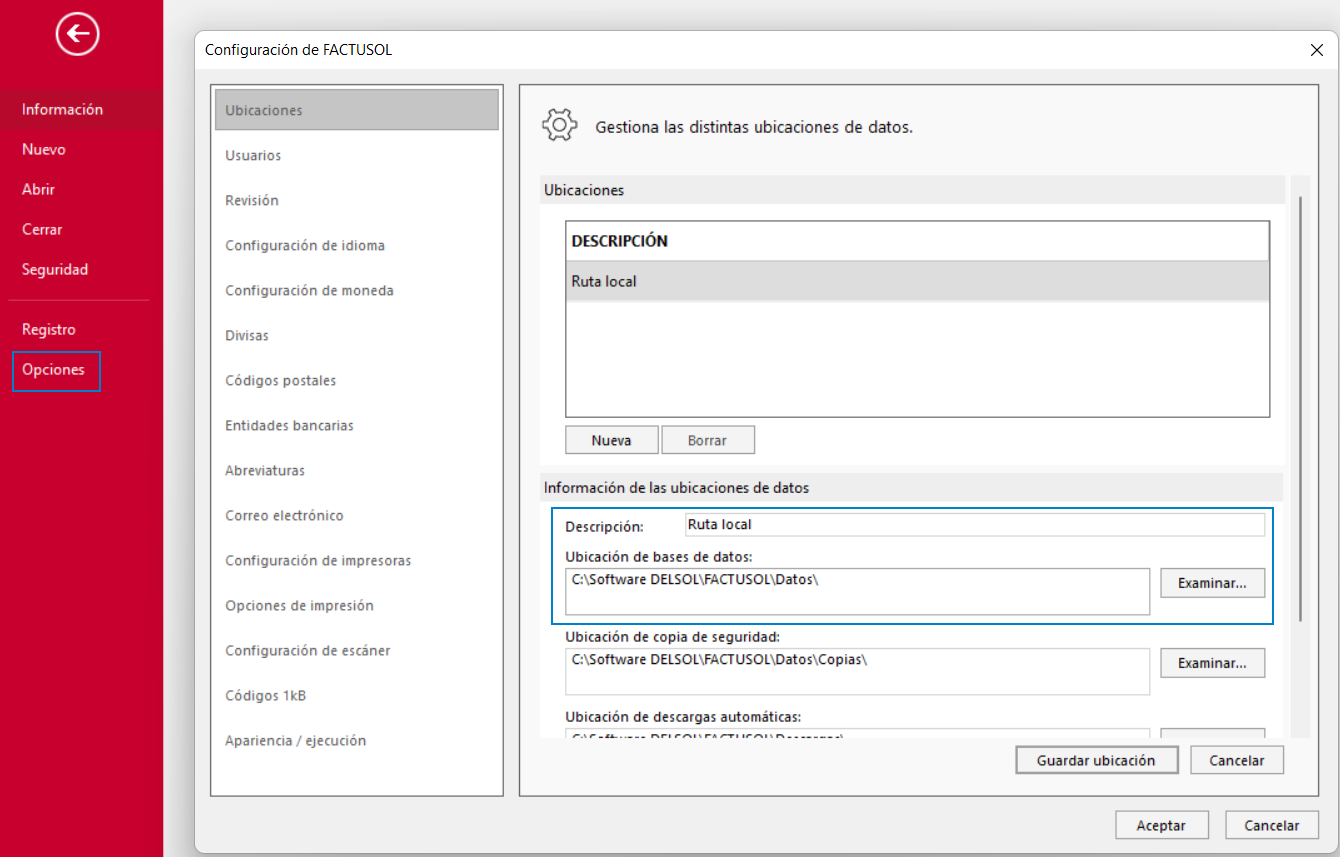Close the Configuración de FACTUSOL dialog
This screenshot has height=857, width=1340.
click(x=1316, y=49)
